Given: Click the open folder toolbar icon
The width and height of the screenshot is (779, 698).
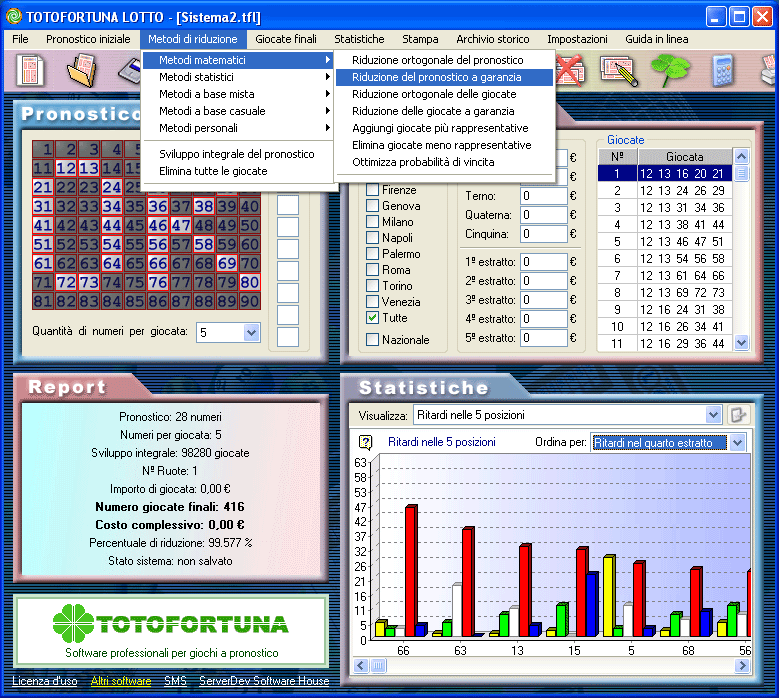Looking at the screenshot, I should click(x=83, y=72).
